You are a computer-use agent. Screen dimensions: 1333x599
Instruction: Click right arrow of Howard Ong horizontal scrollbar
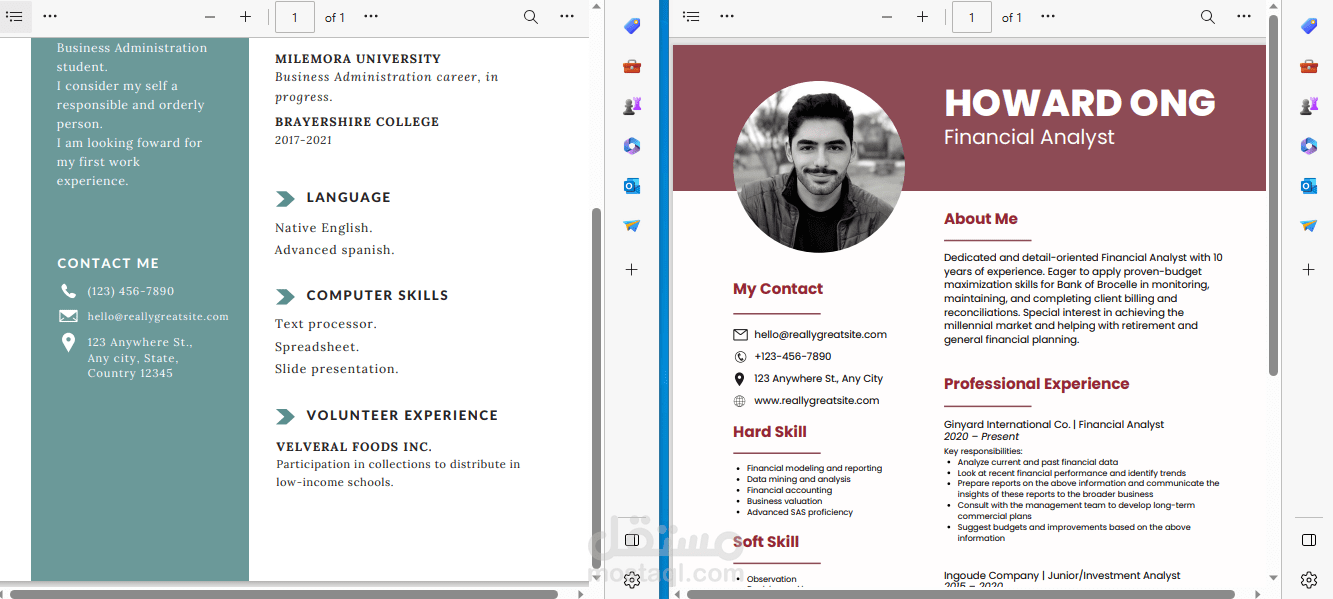(1260, 594)
